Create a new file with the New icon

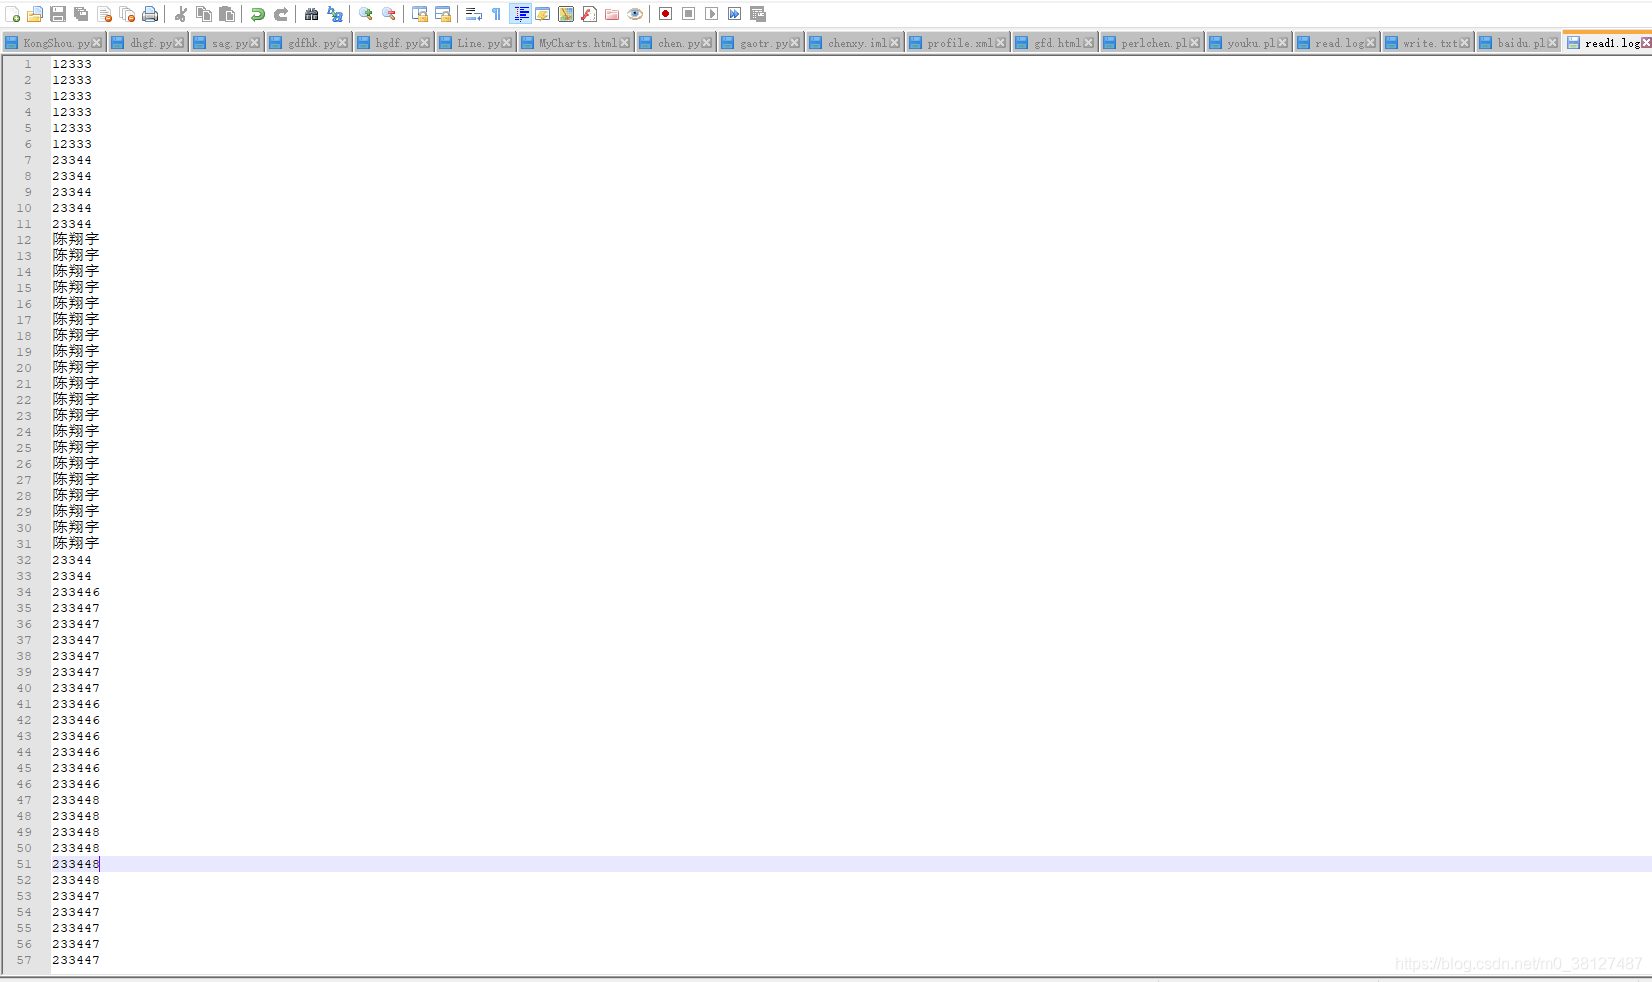click(x=12, y=14)
